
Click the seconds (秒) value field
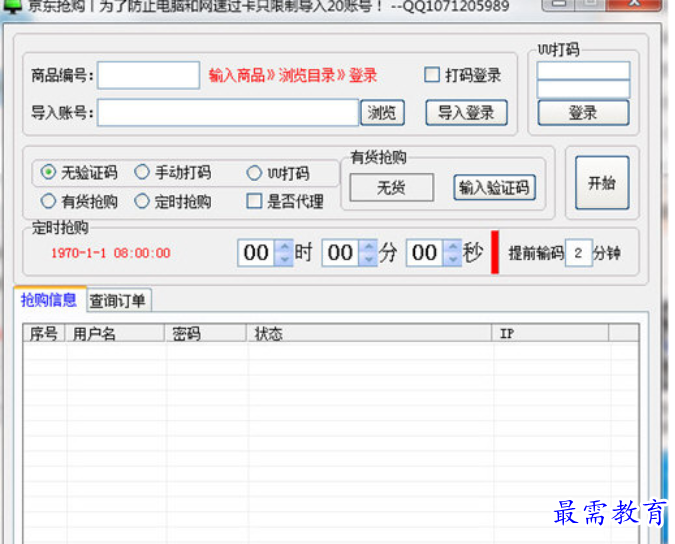(424, 253)
